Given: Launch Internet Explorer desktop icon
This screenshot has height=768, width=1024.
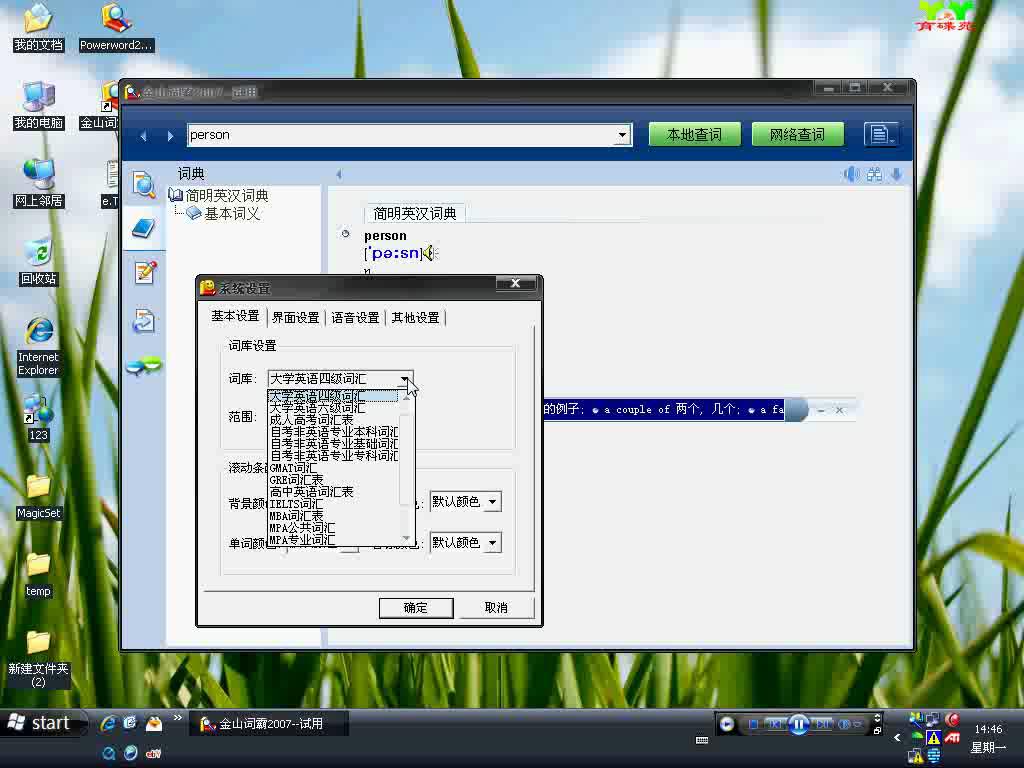Looking at the screenshot, I should (x=39, y=347).
